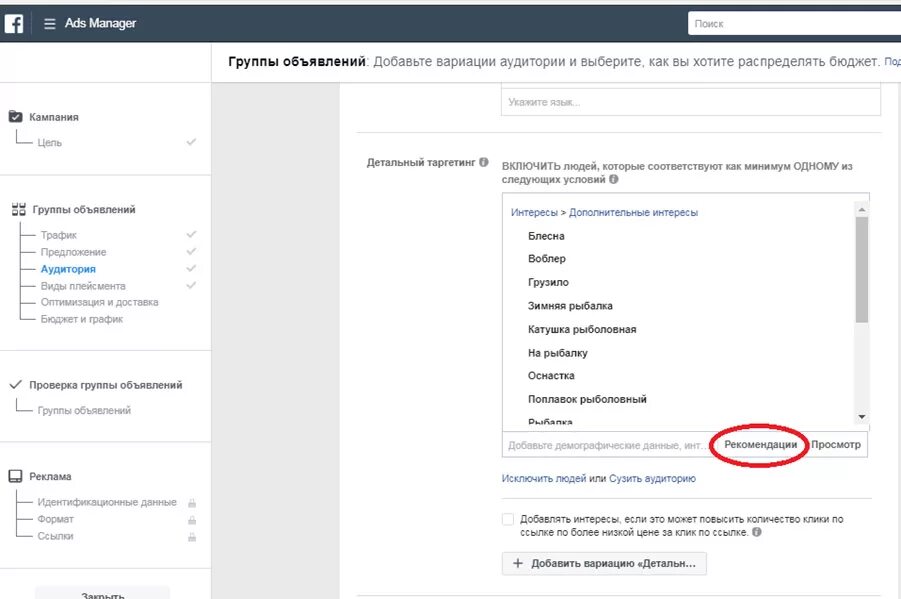This screenshot has height=599, width=901.
Task: Click the Исключить людей link
Action: 544,479
